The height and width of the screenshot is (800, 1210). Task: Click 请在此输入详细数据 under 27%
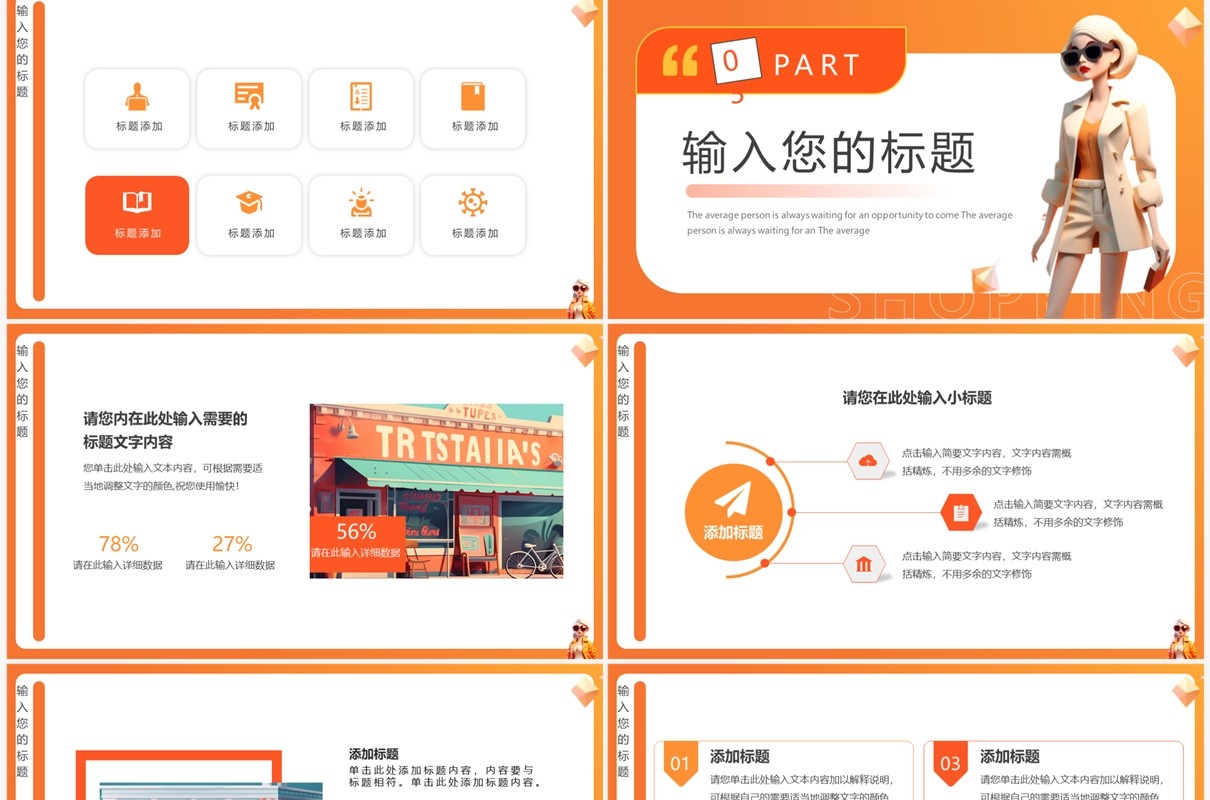(230, 565)
